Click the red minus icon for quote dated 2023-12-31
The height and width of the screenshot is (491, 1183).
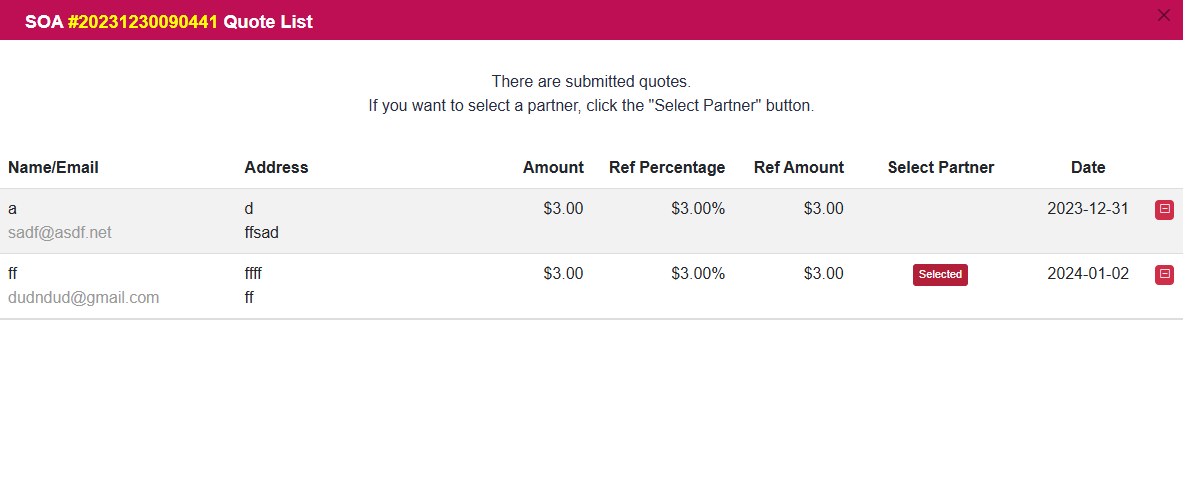pyautogui.click(x=1164, y=209)
